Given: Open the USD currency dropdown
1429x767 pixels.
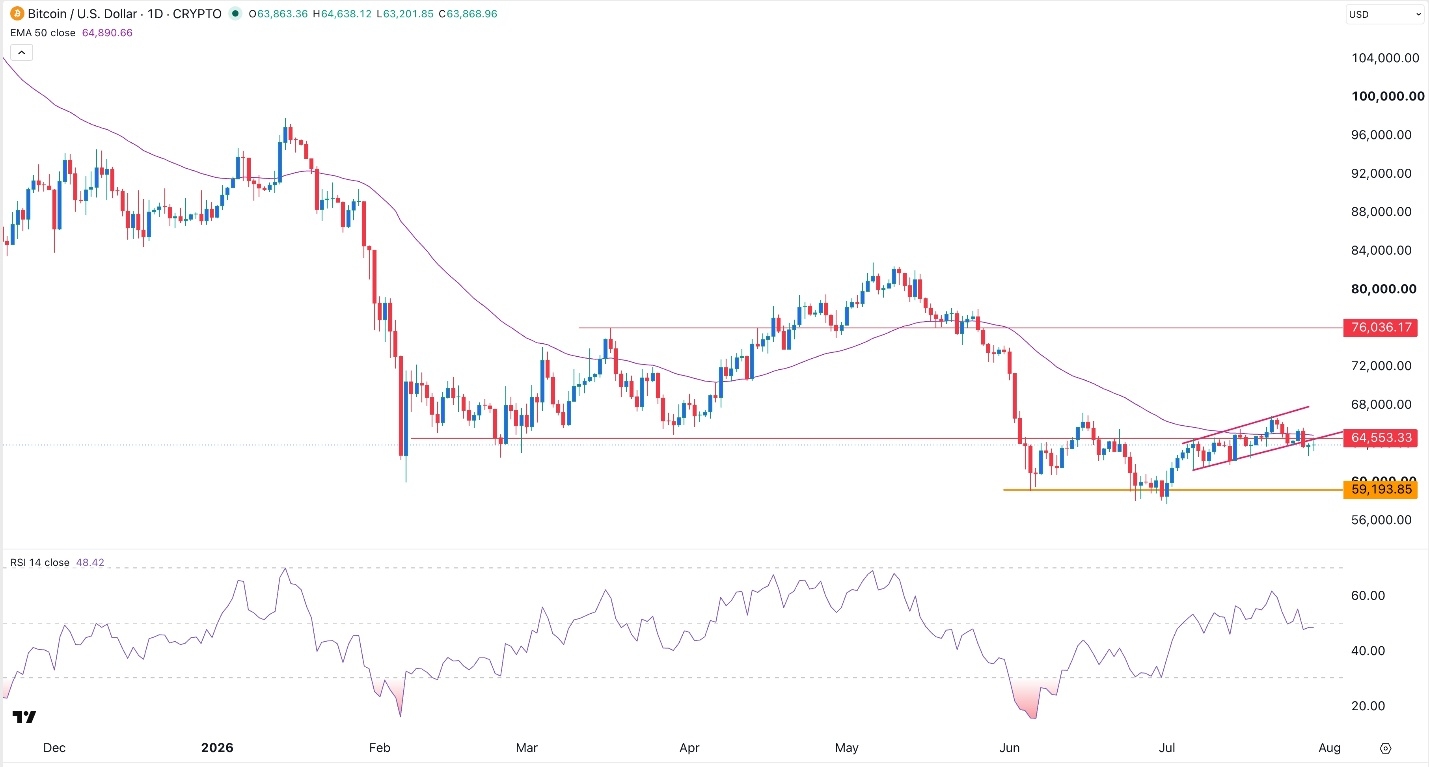Looking at the screenshot, I should tap(1385, 14).
